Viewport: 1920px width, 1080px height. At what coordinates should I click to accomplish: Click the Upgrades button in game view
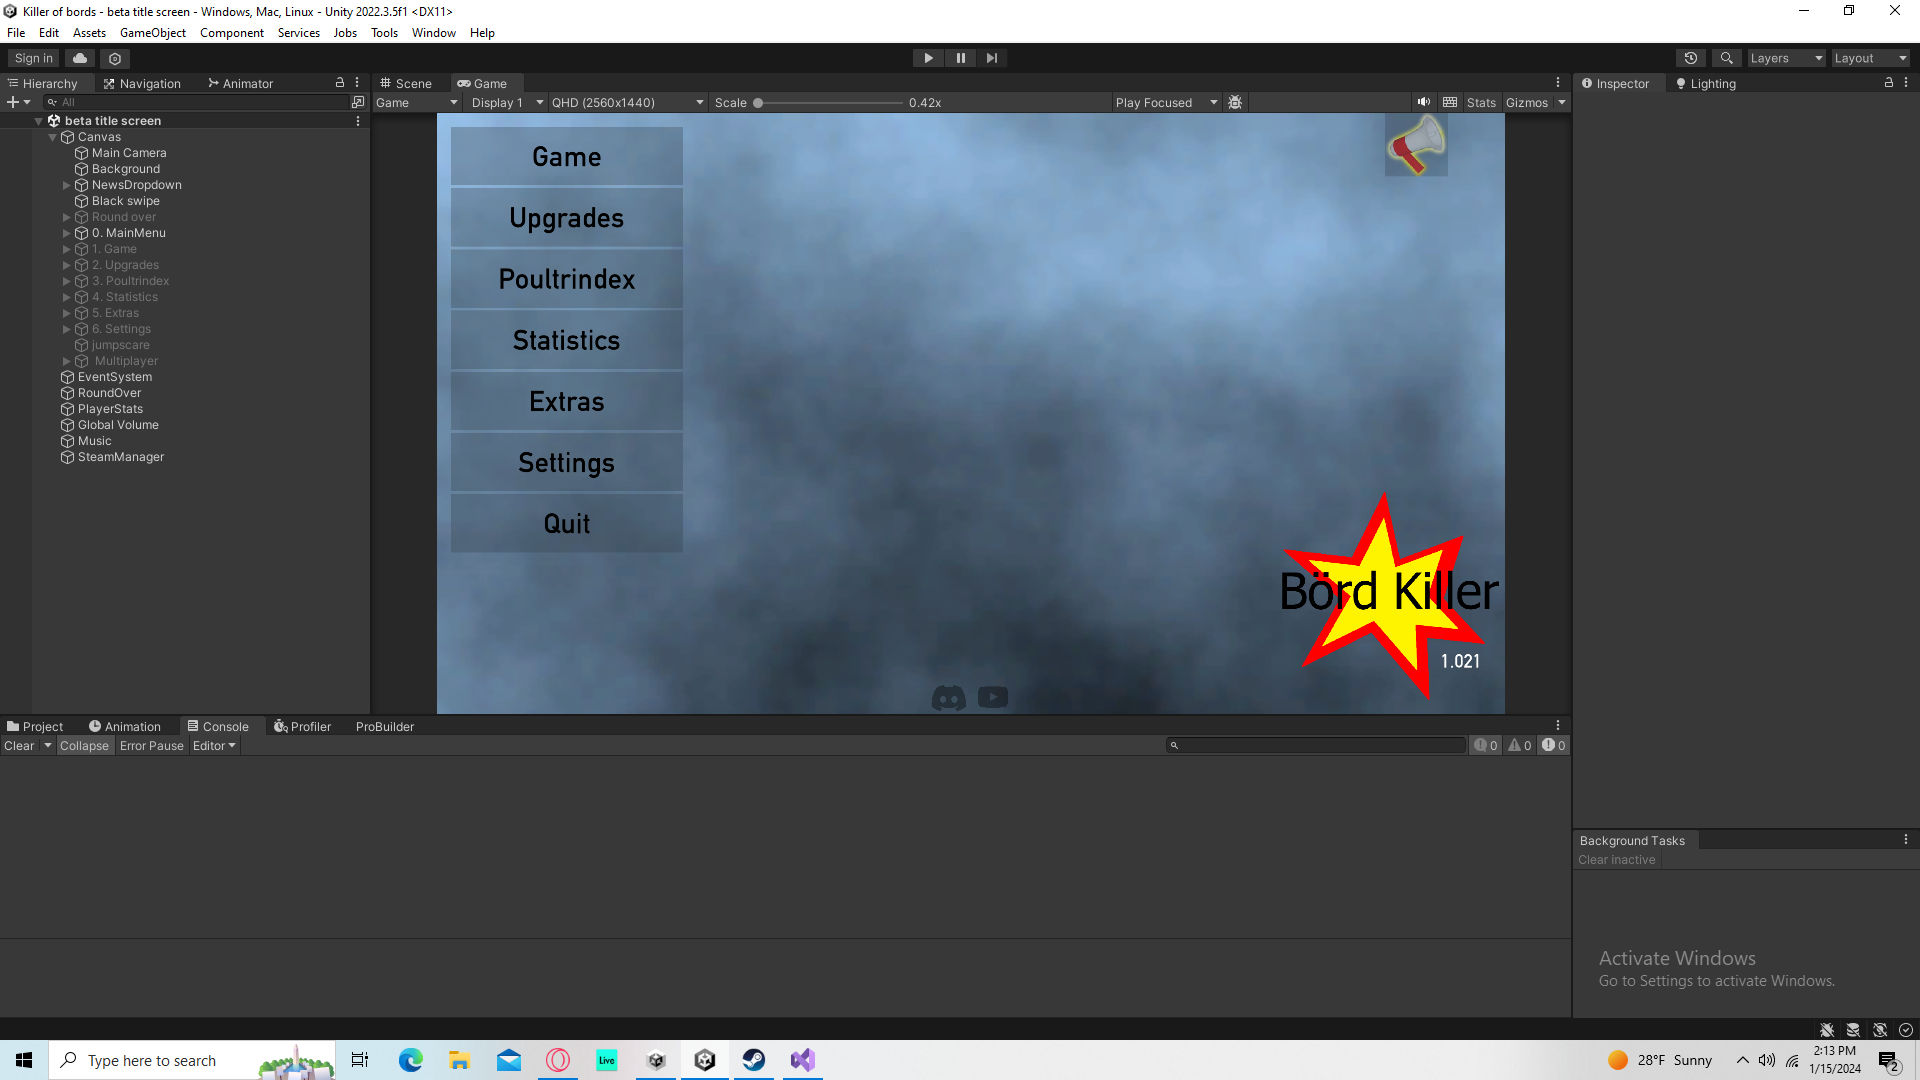567,218
